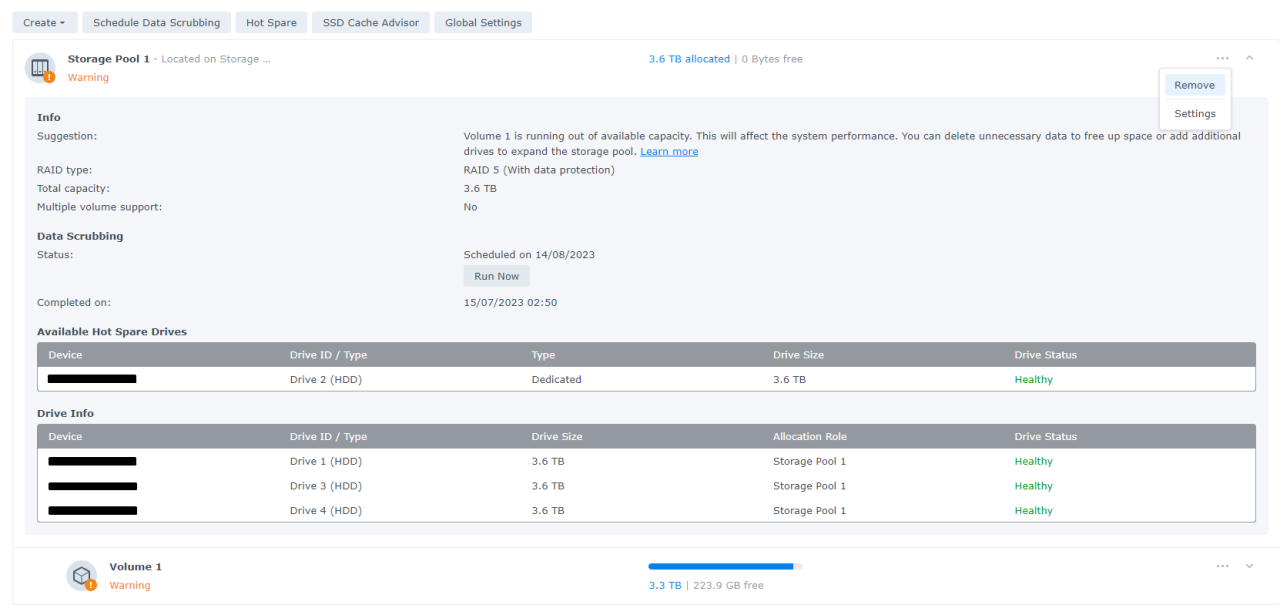The width and height of the screenshot is (1280, 615).
Task: Select the Drive 2 hot spare row
Action: point(645,380)
